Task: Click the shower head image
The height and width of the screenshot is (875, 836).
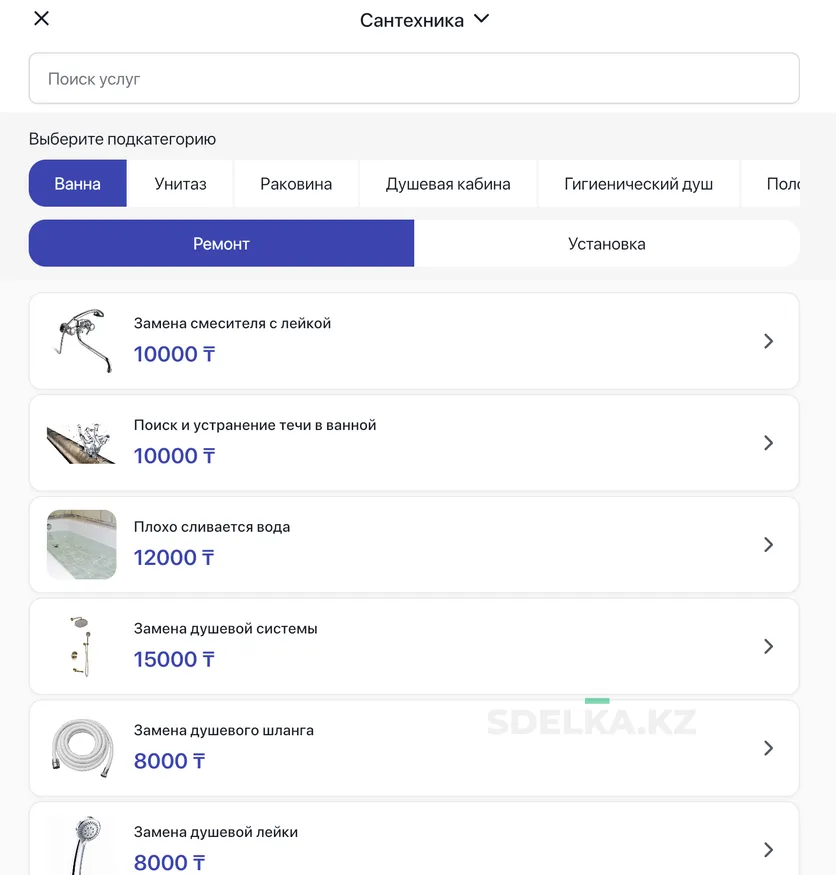Action: pos(82,847)
